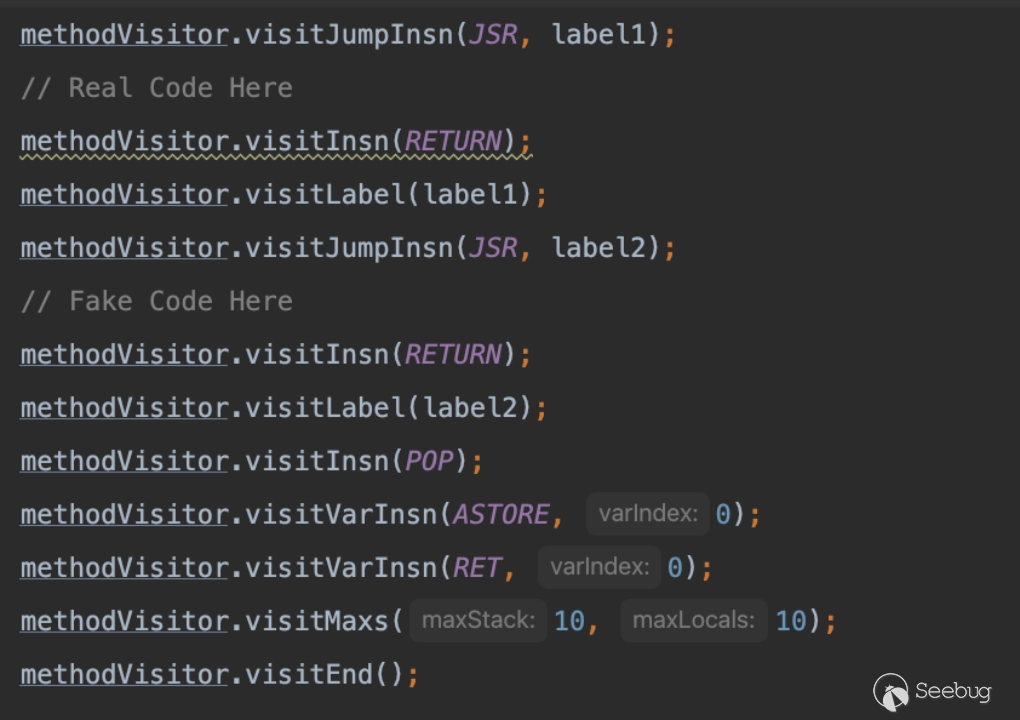This screenshot has height=720, width=1020.
Task: Click the Seebug watermark text
Action: point(952,692)
